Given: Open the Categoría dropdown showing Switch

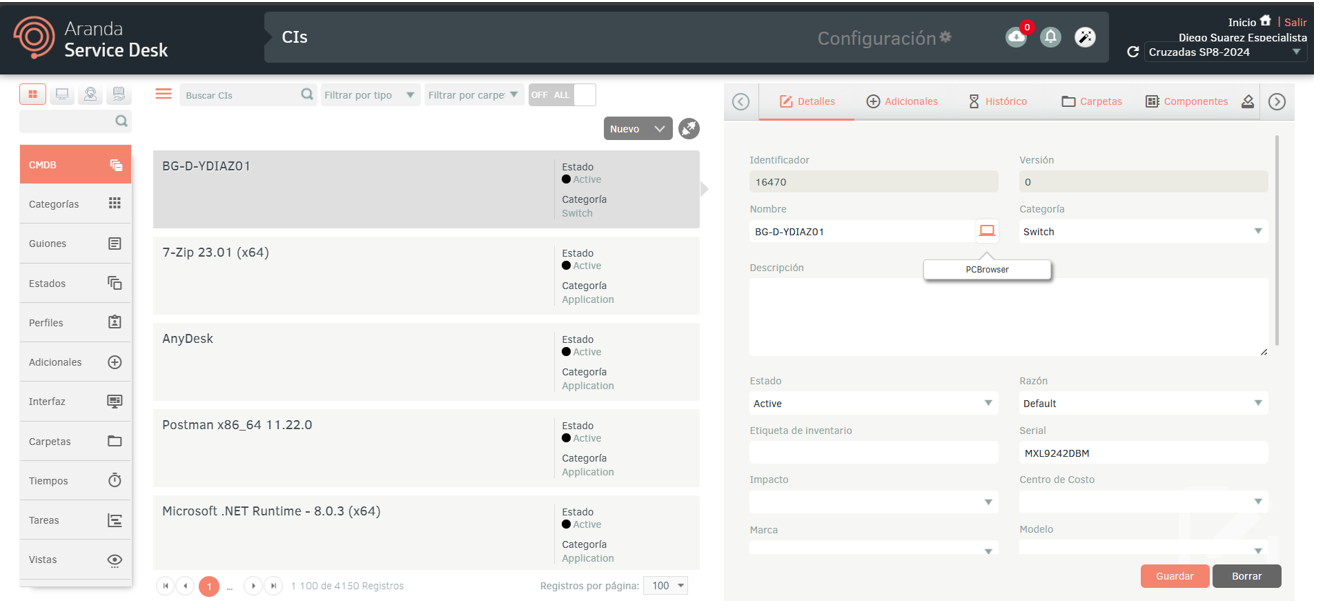Looking at the screenshot, I should click(x=1143, y=231).
